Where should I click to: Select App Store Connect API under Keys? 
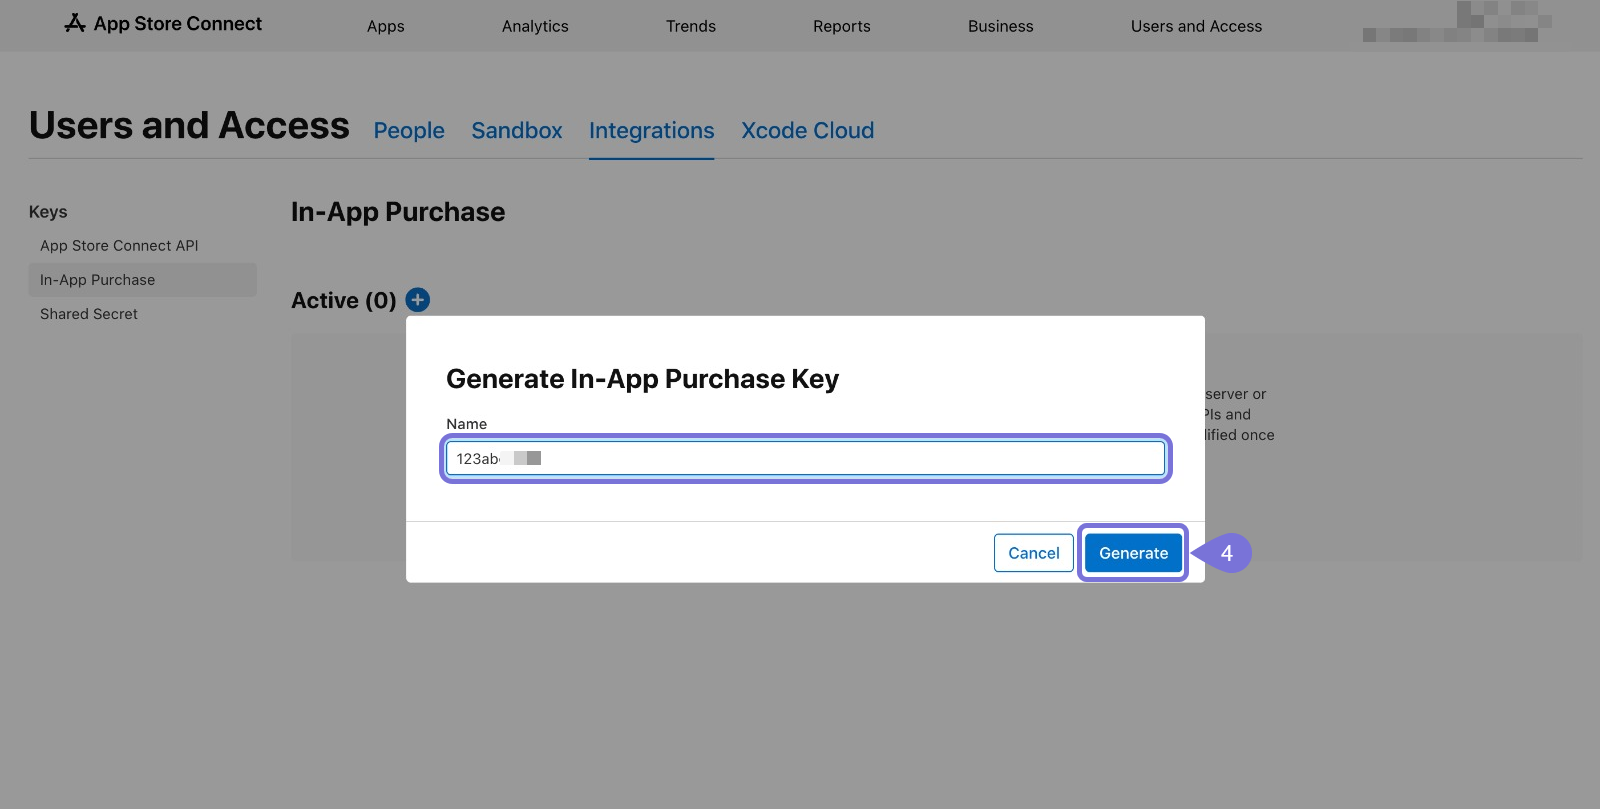119,246
